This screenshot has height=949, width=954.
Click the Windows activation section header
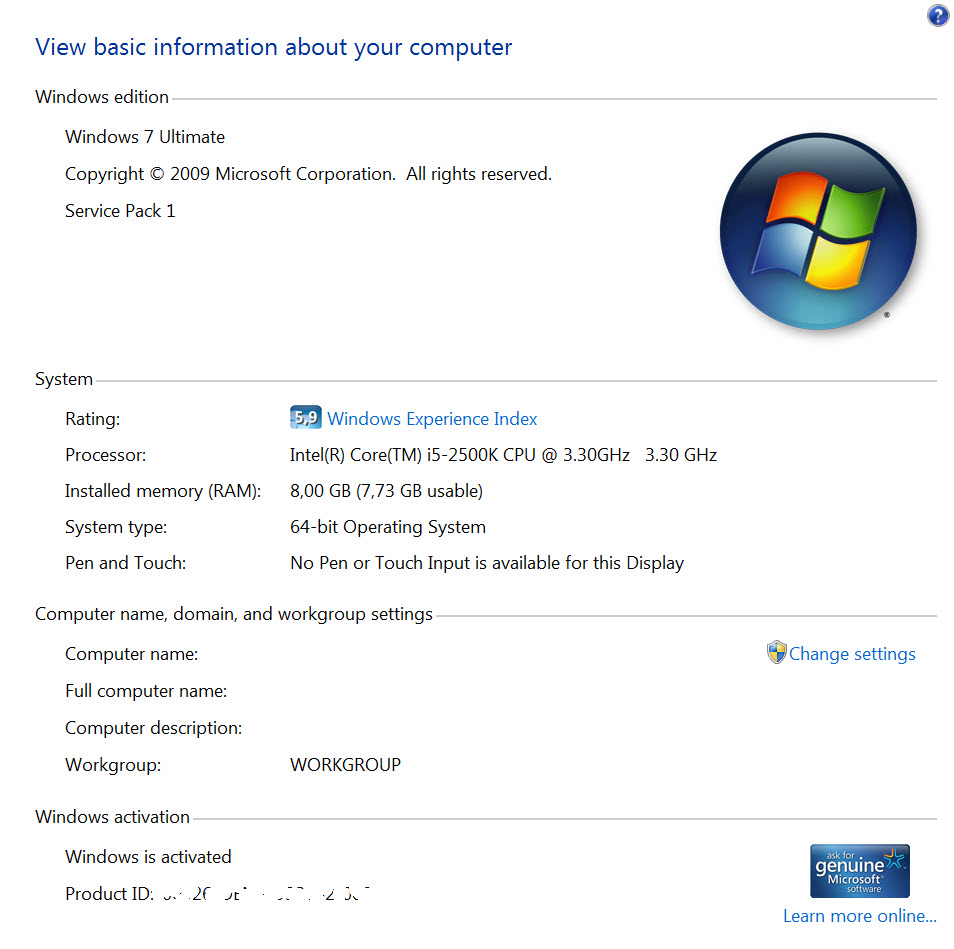pos(112,817)
